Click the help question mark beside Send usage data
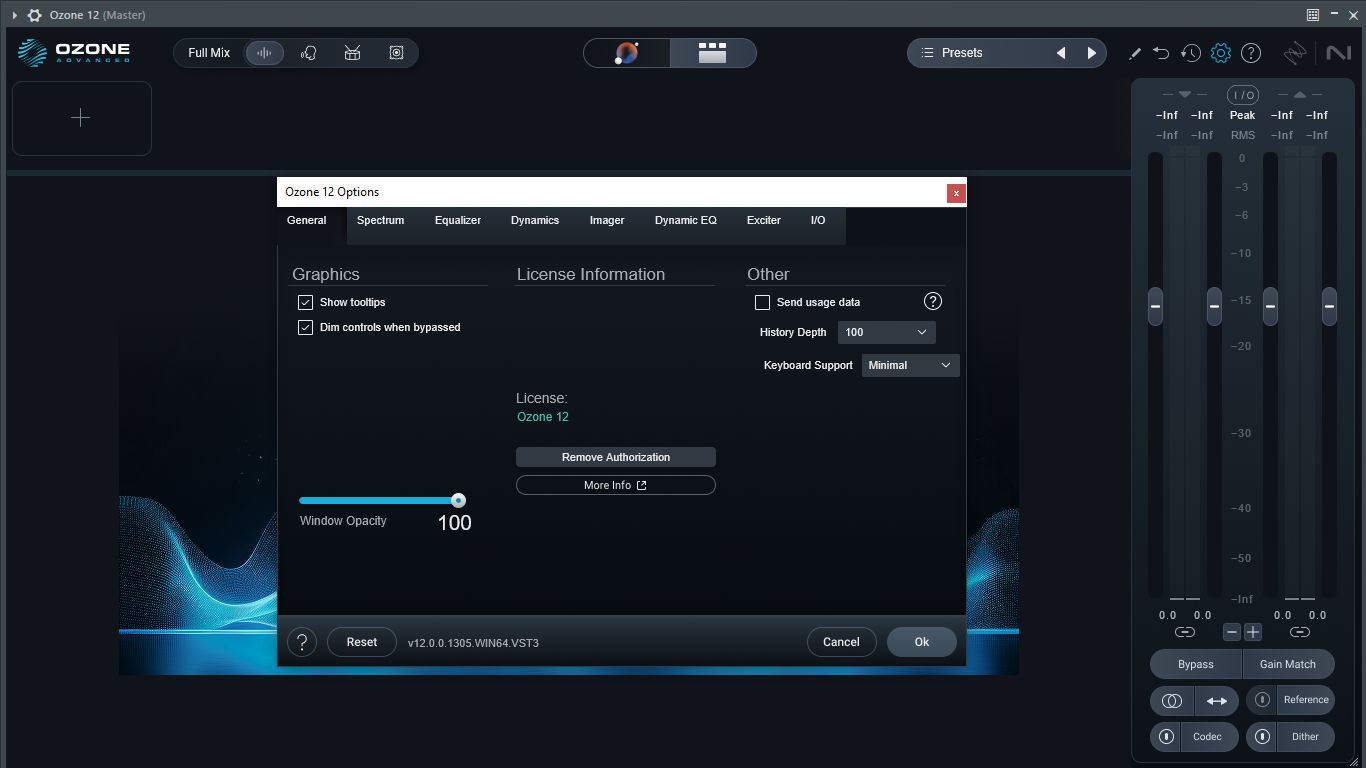 pos(932,301)
